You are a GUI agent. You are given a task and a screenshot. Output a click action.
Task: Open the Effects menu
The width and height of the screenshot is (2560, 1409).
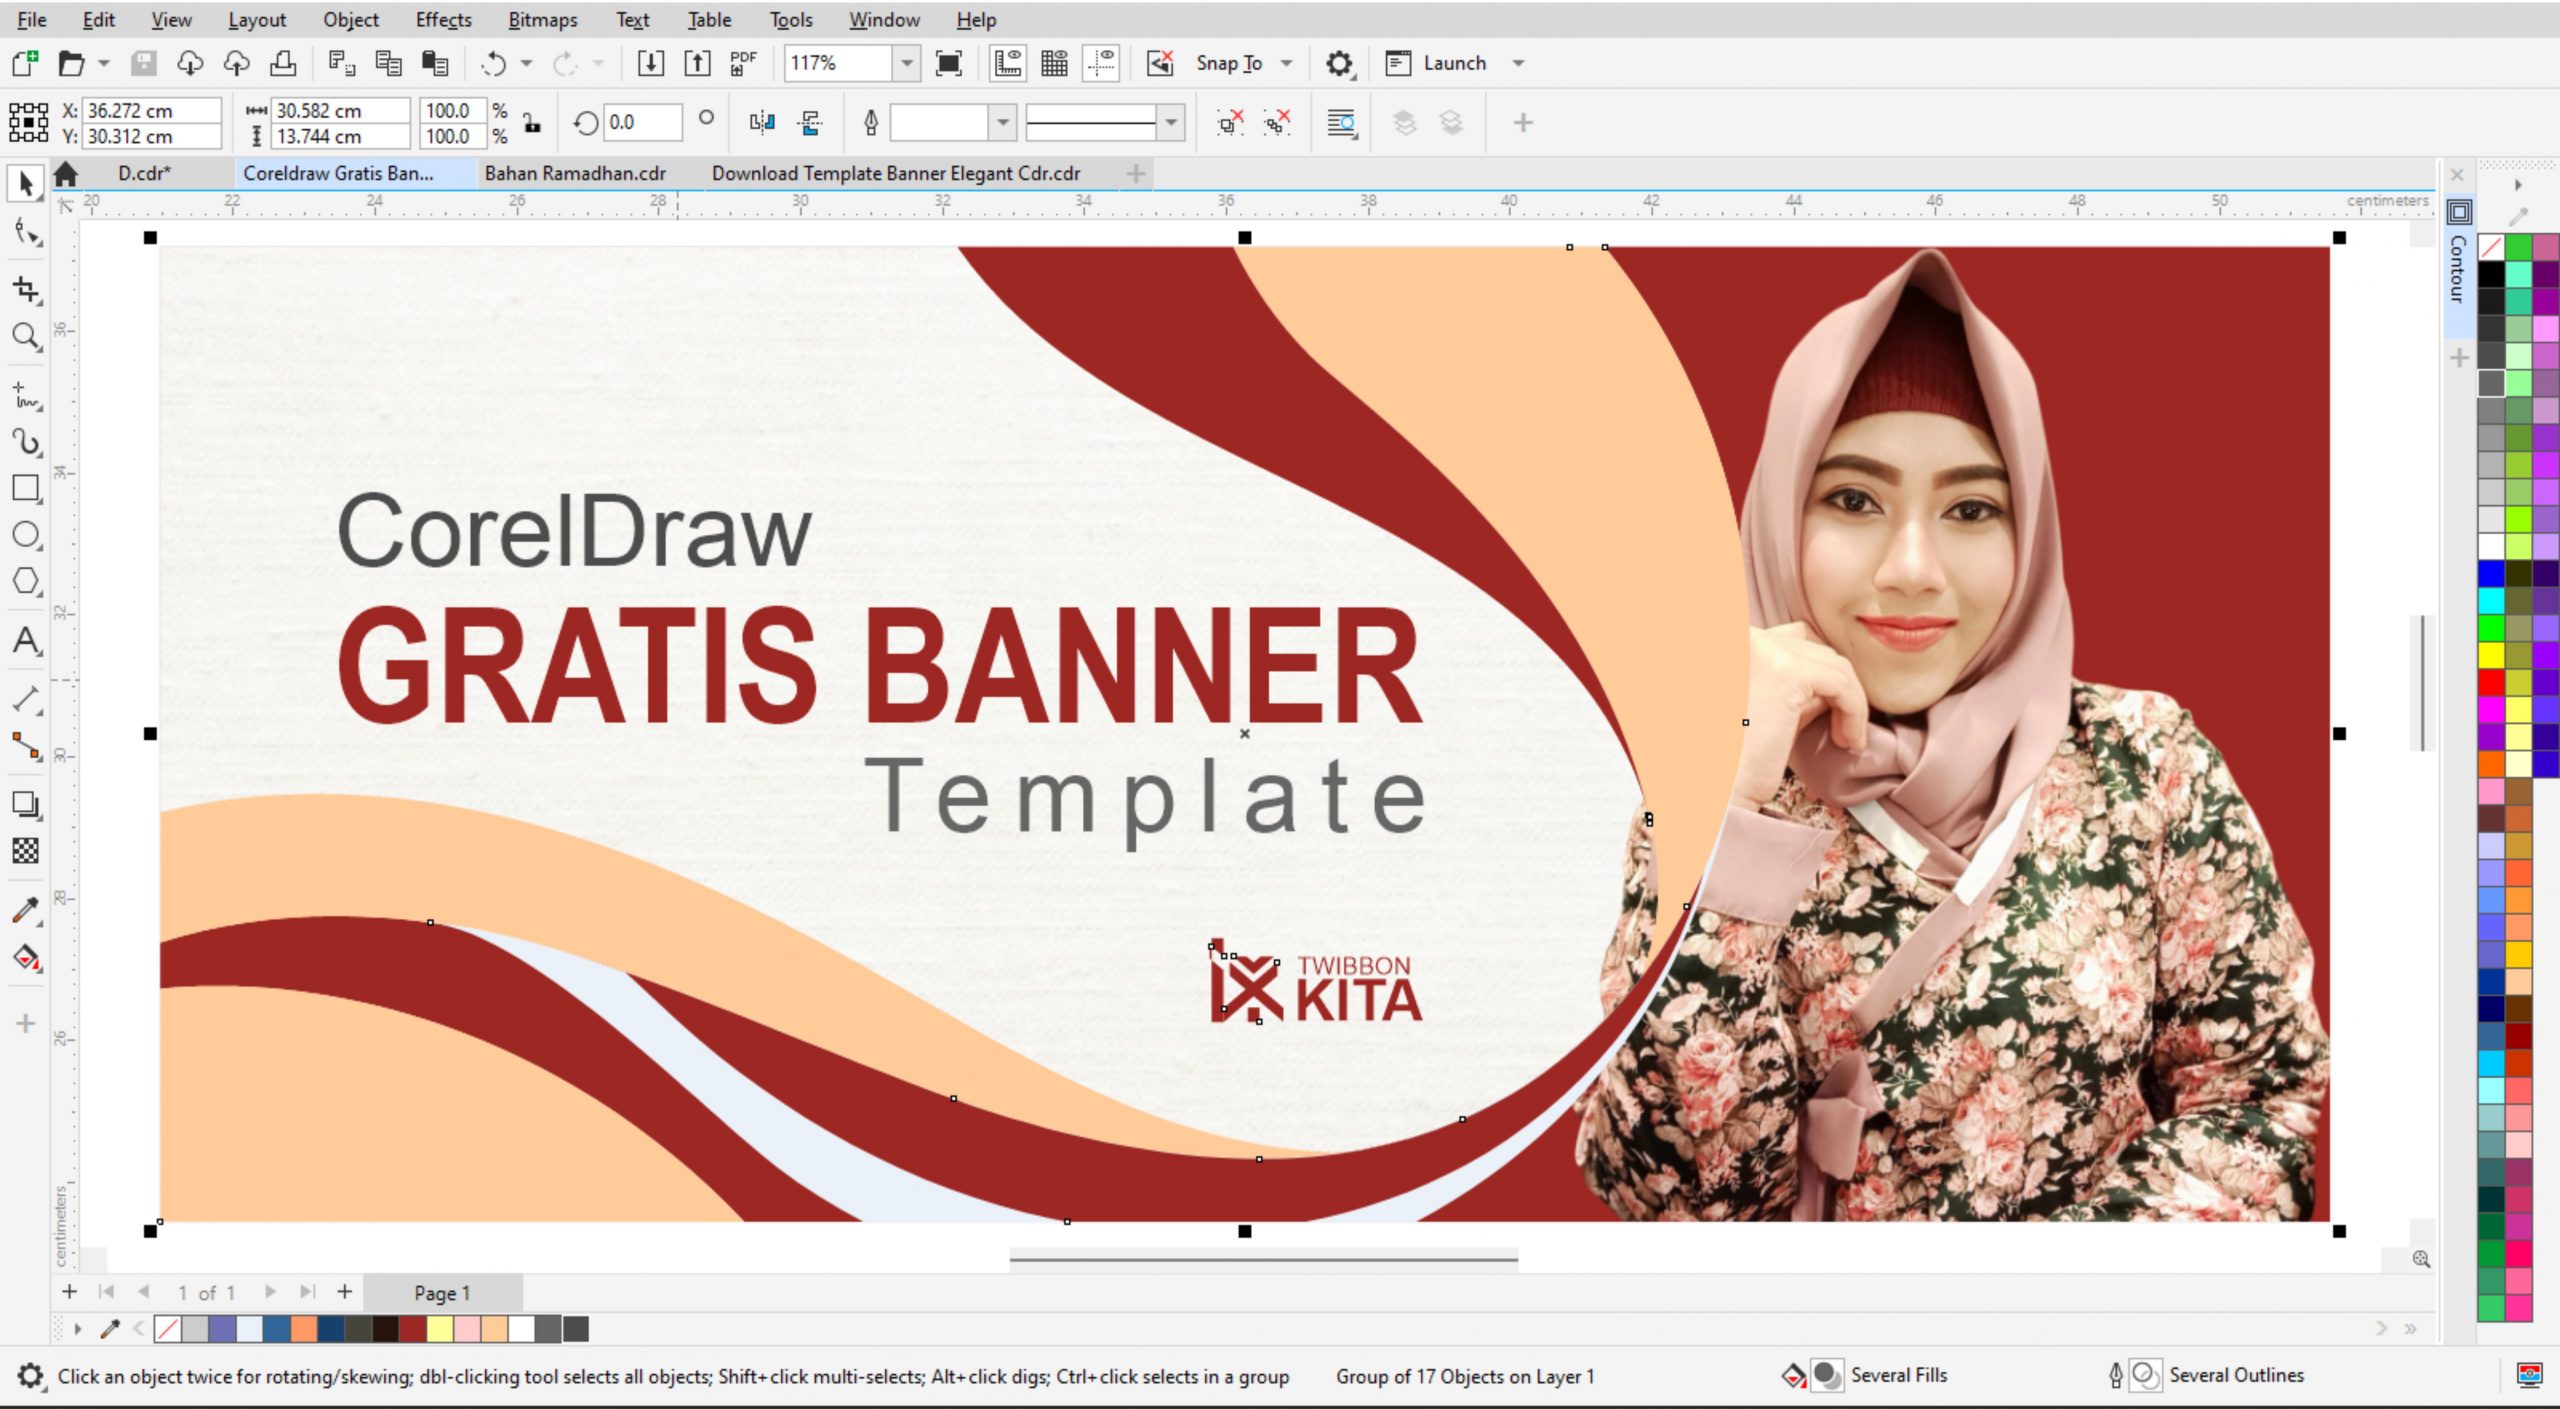[443, 19]
